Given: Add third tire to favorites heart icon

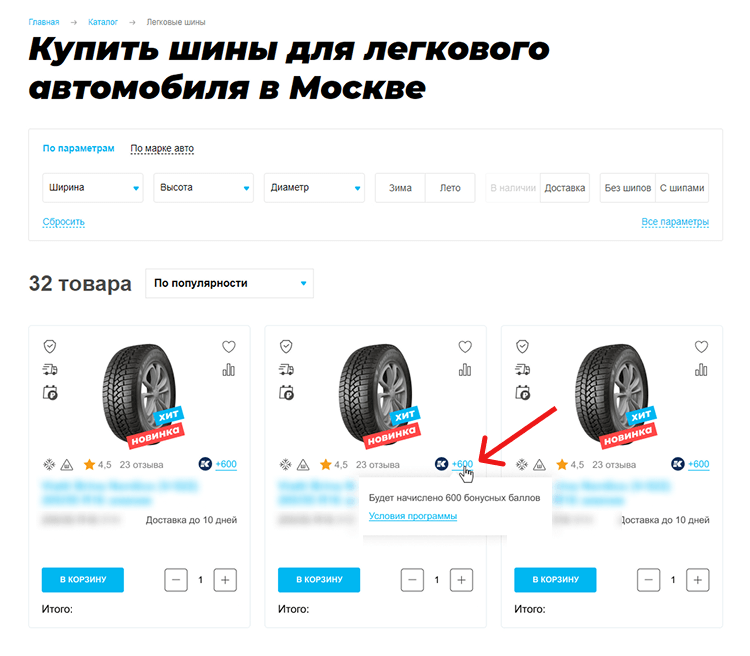Looking at the screenshot, I should click(701, 346).
